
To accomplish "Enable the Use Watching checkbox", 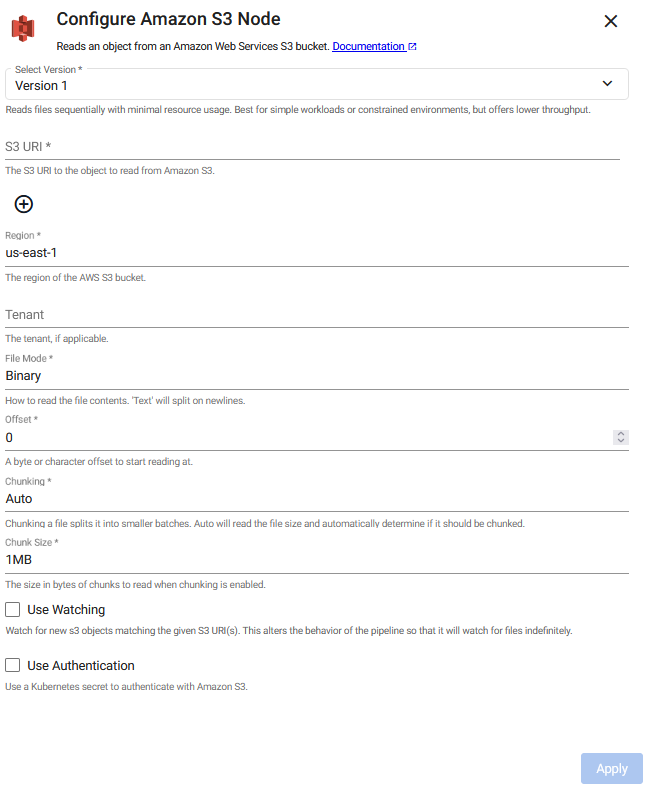I will coord(13,609).
